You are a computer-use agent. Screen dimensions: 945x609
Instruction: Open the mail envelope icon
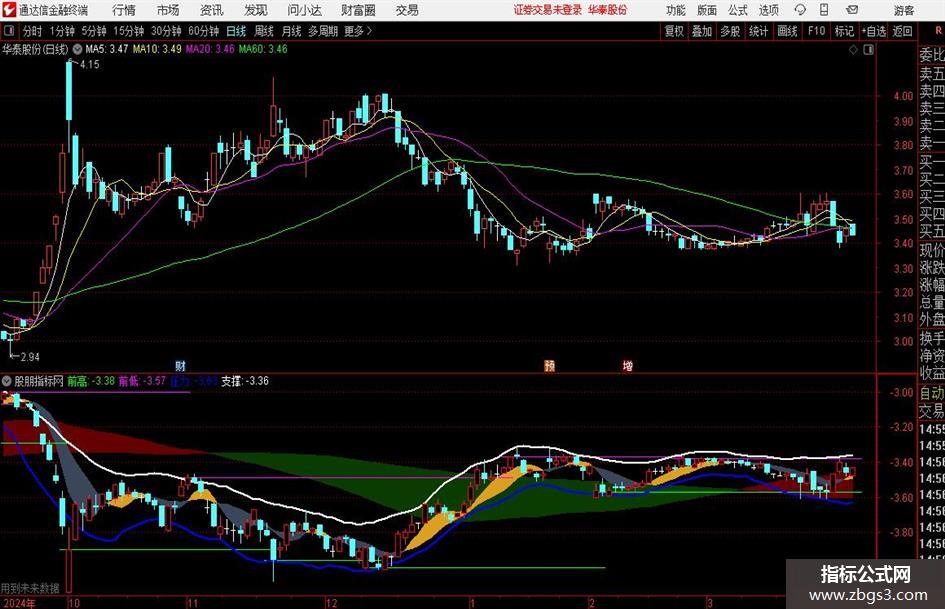point(852,10)
